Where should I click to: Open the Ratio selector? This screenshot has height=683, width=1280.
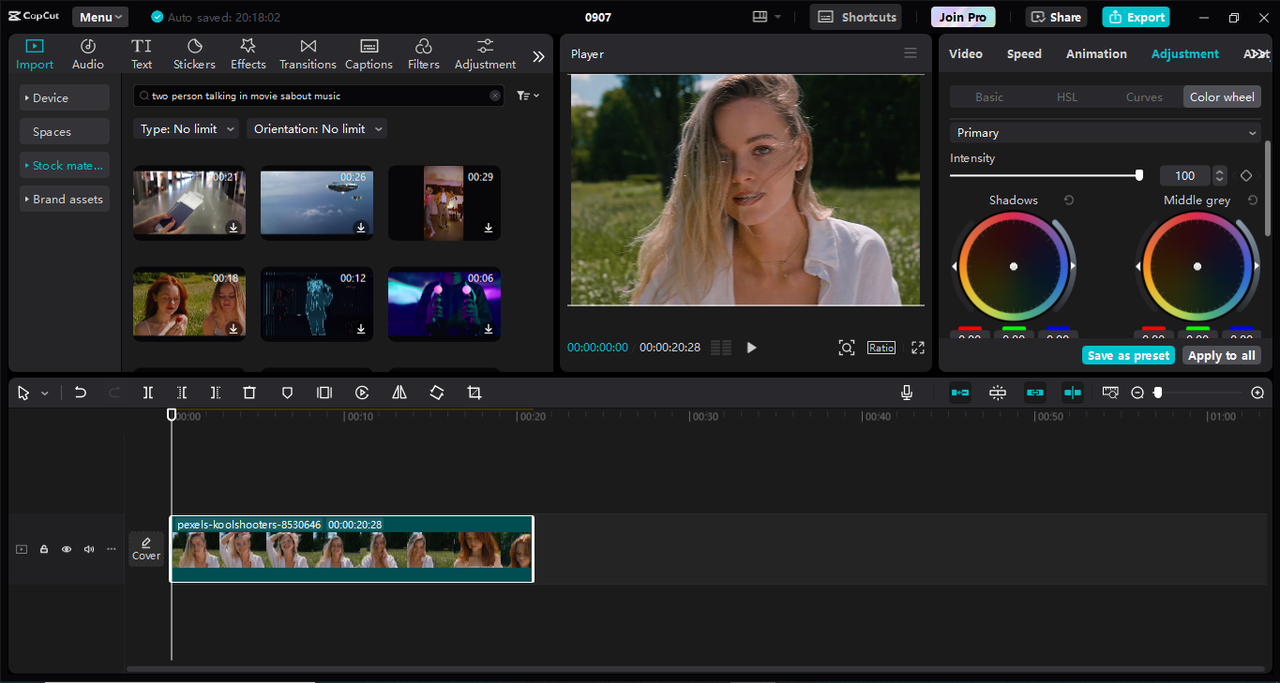coord(881,348)
